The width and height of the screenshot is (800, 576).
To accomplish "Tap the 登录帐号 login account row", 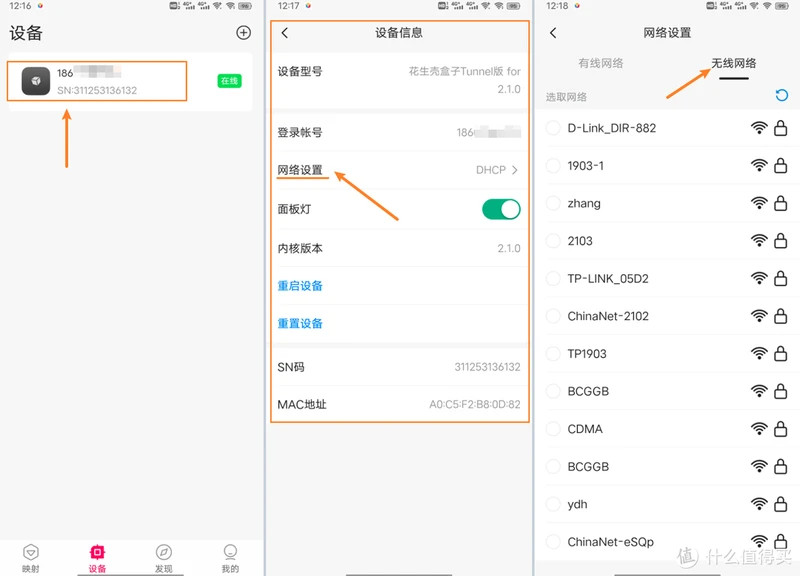I will pos(399,132).
